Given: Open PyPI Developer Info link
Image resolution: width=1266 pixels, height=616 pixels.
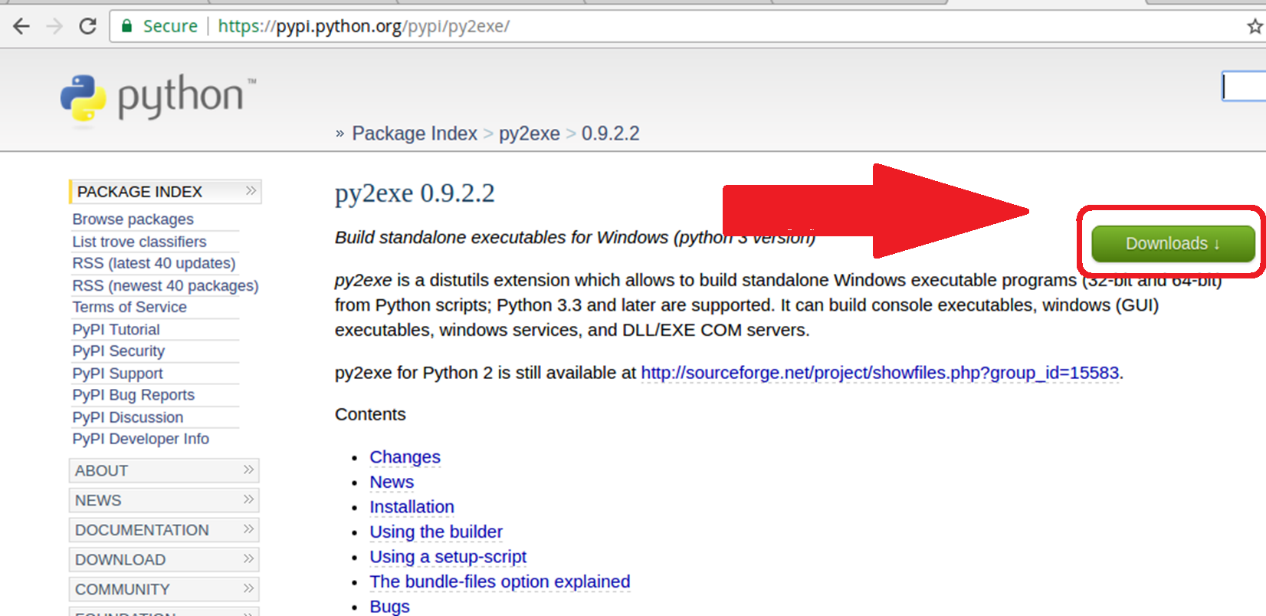Looking at the screenshot, I should point(141,439).
